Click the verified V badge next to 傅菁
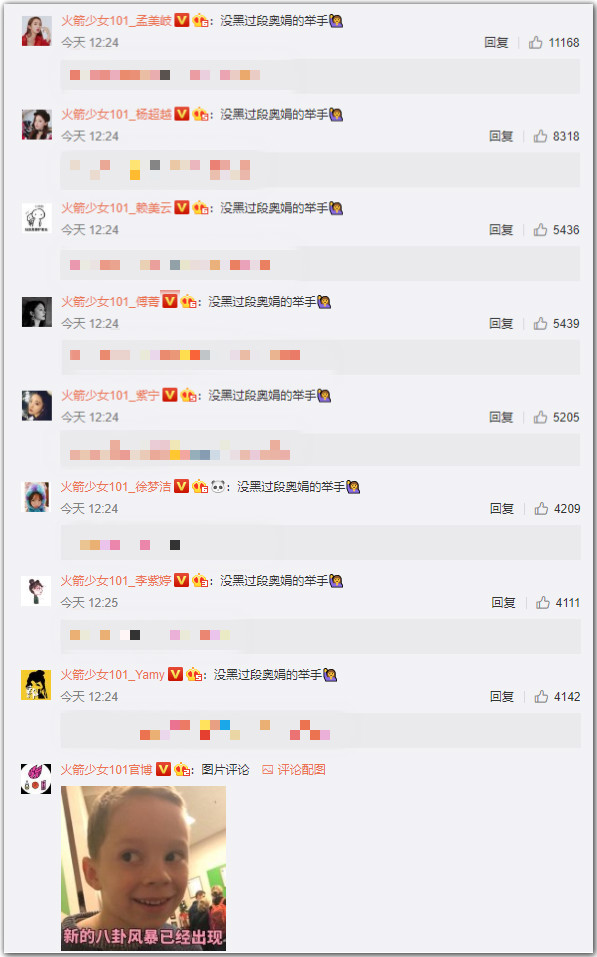 tap(169, 301)
